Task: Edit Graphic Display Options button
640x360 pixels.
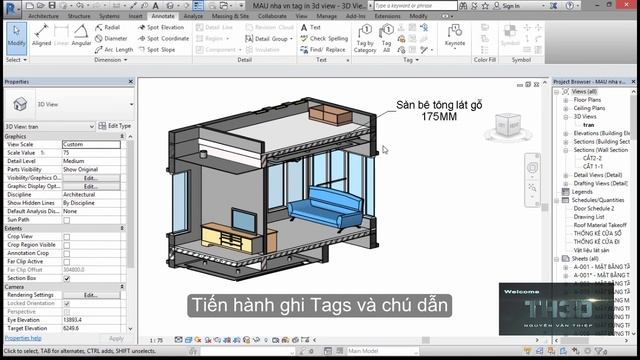Action: [x=91, y=187]
